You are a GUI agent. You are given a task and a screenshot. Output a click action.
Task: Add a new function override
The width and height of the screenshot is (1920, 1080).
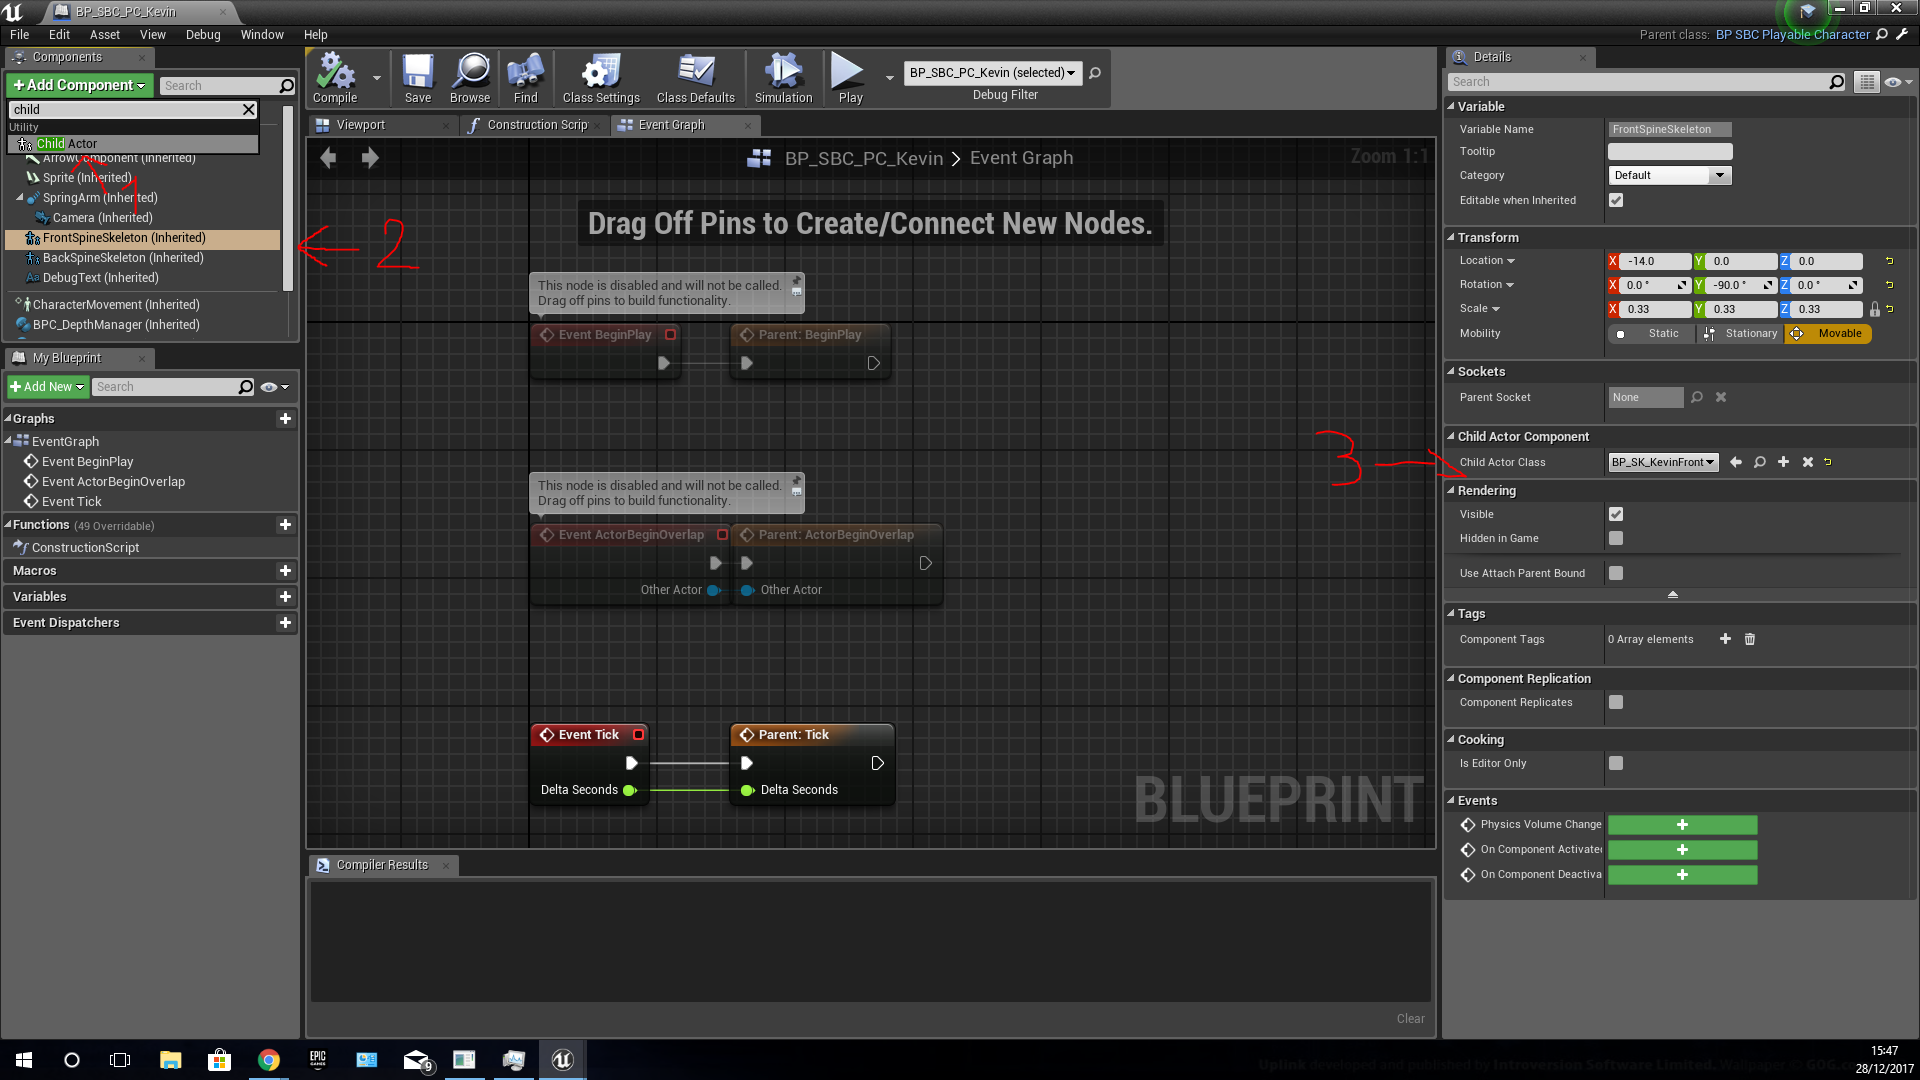(x=286, y=525)
